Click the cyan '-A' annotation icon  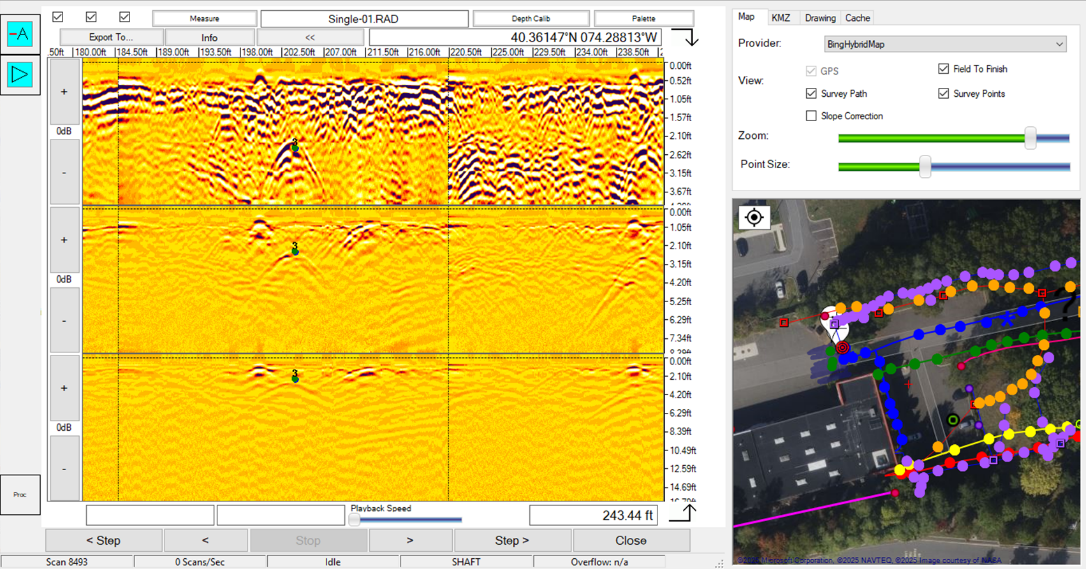click(20, 33)
